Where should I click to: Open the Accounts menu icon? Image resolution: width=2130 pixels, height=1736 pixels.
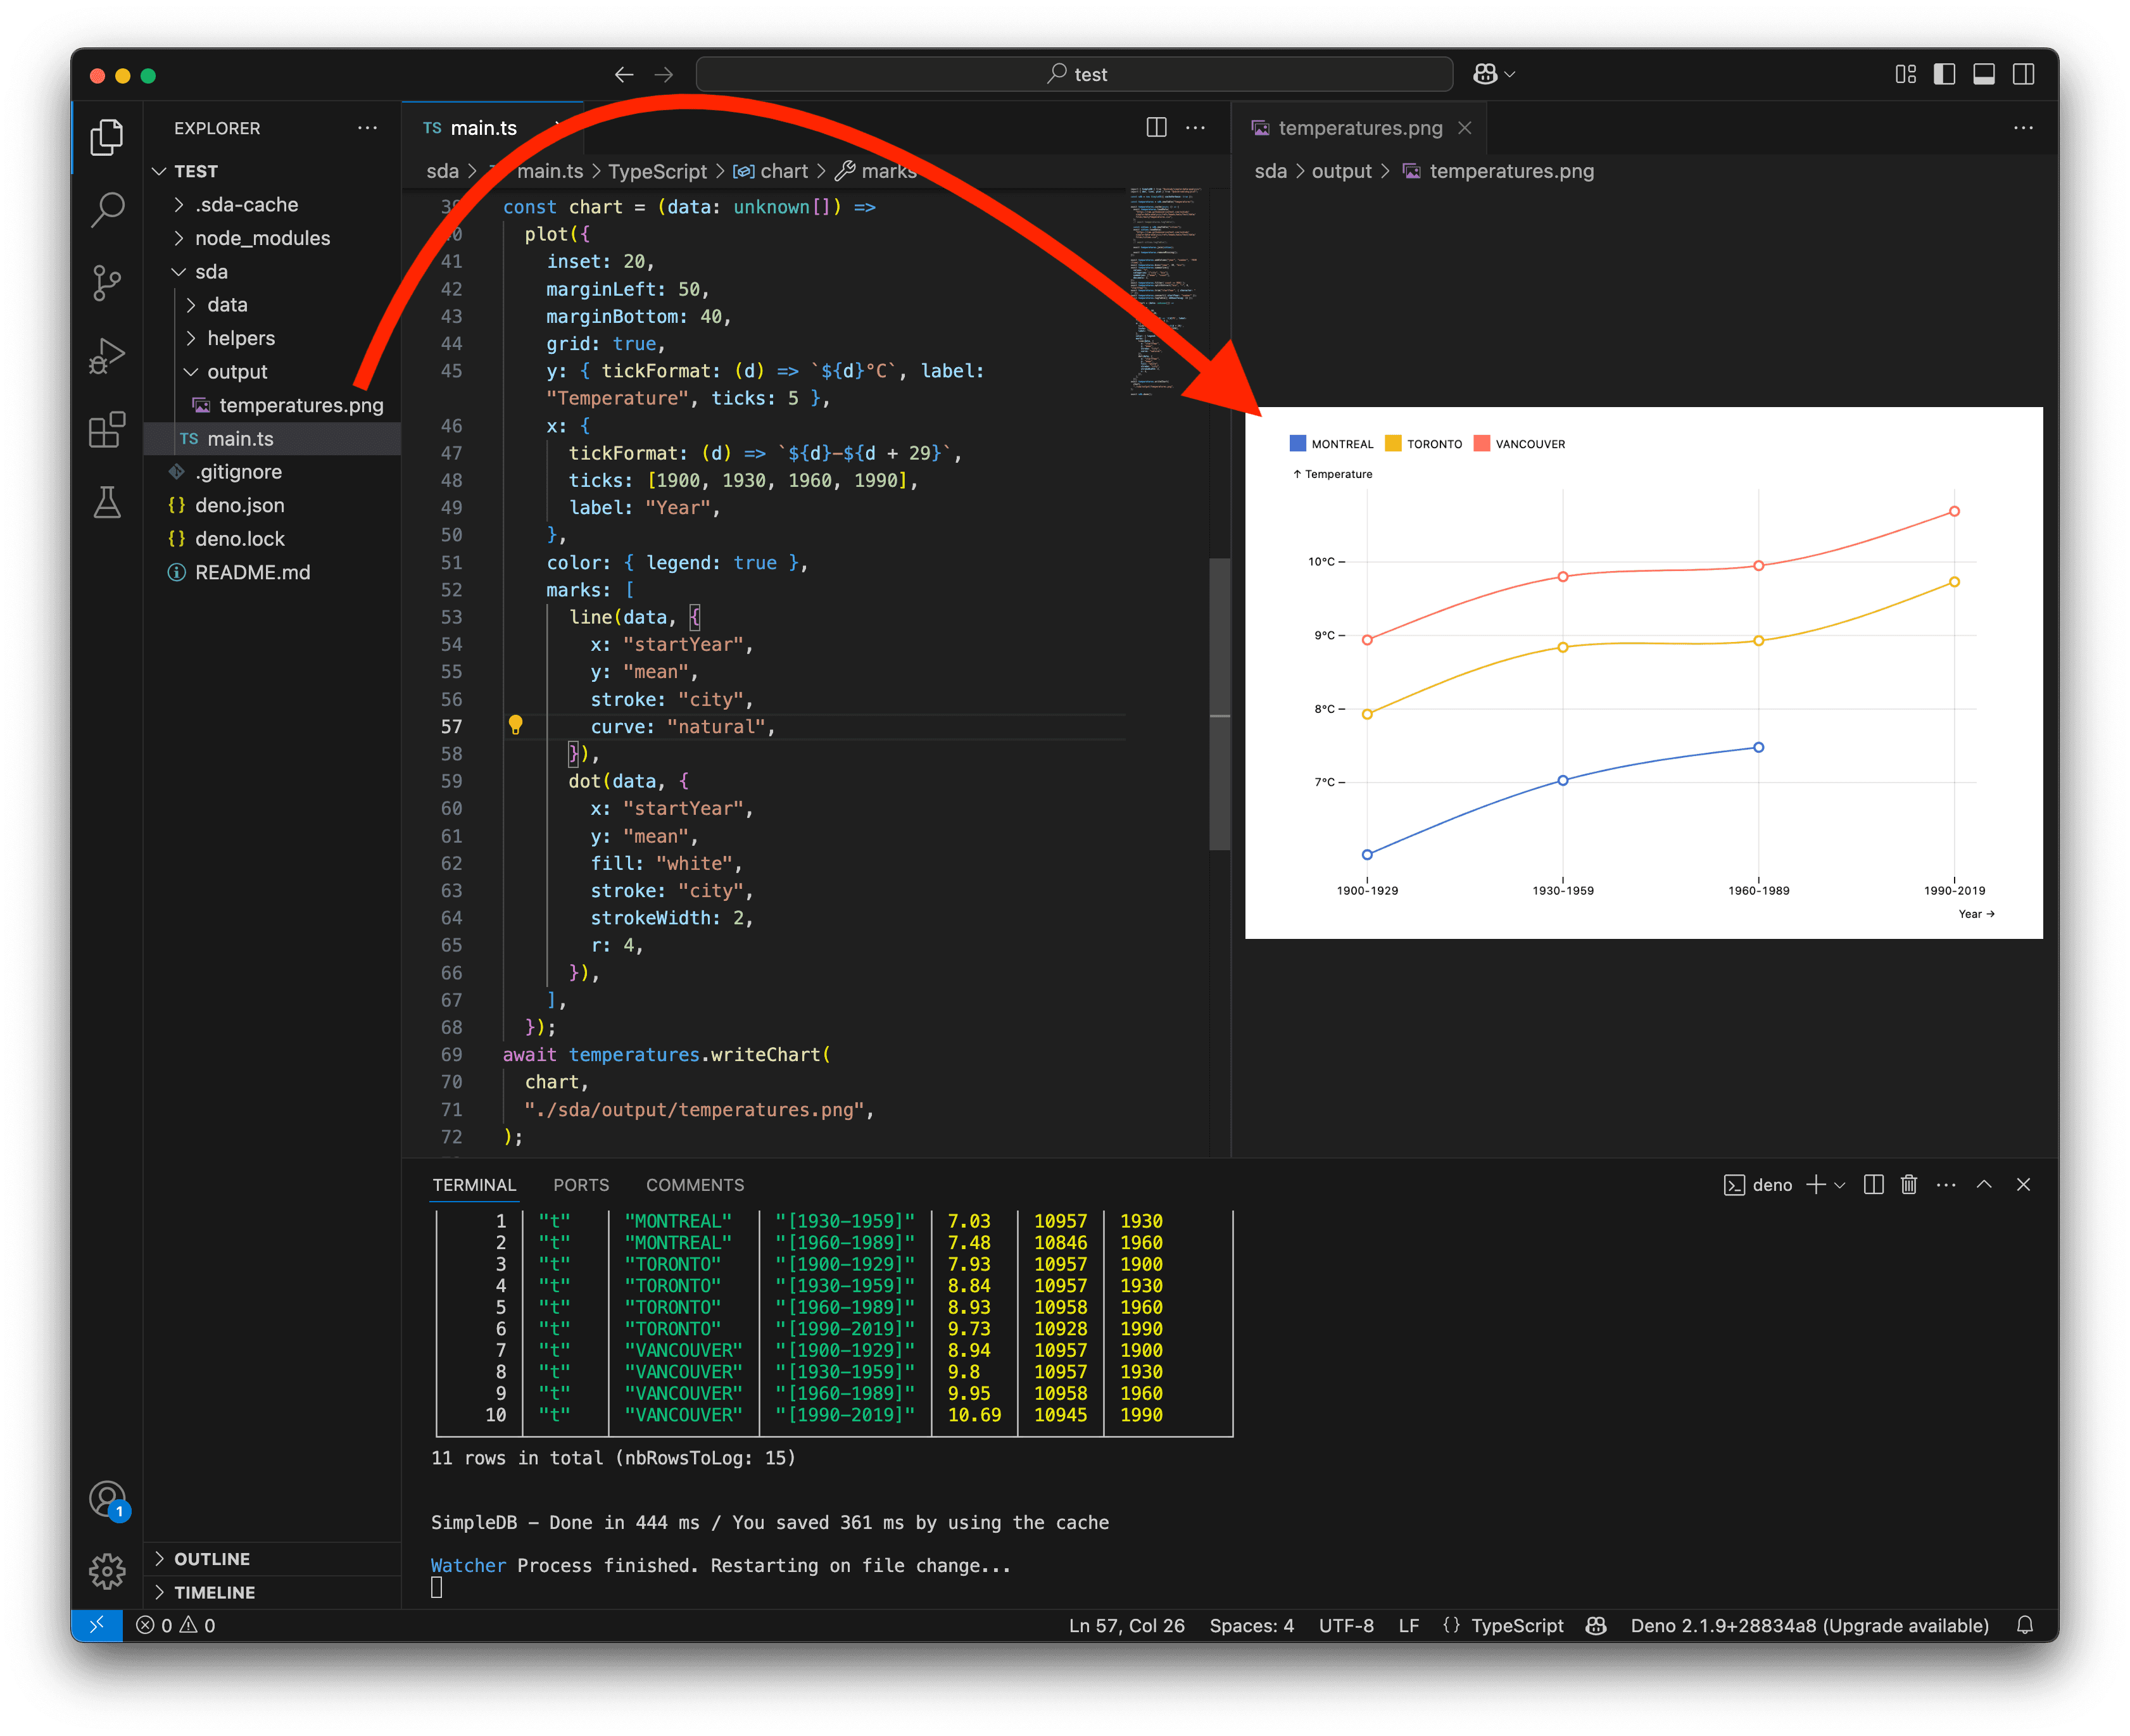[x=107, y=1499]
